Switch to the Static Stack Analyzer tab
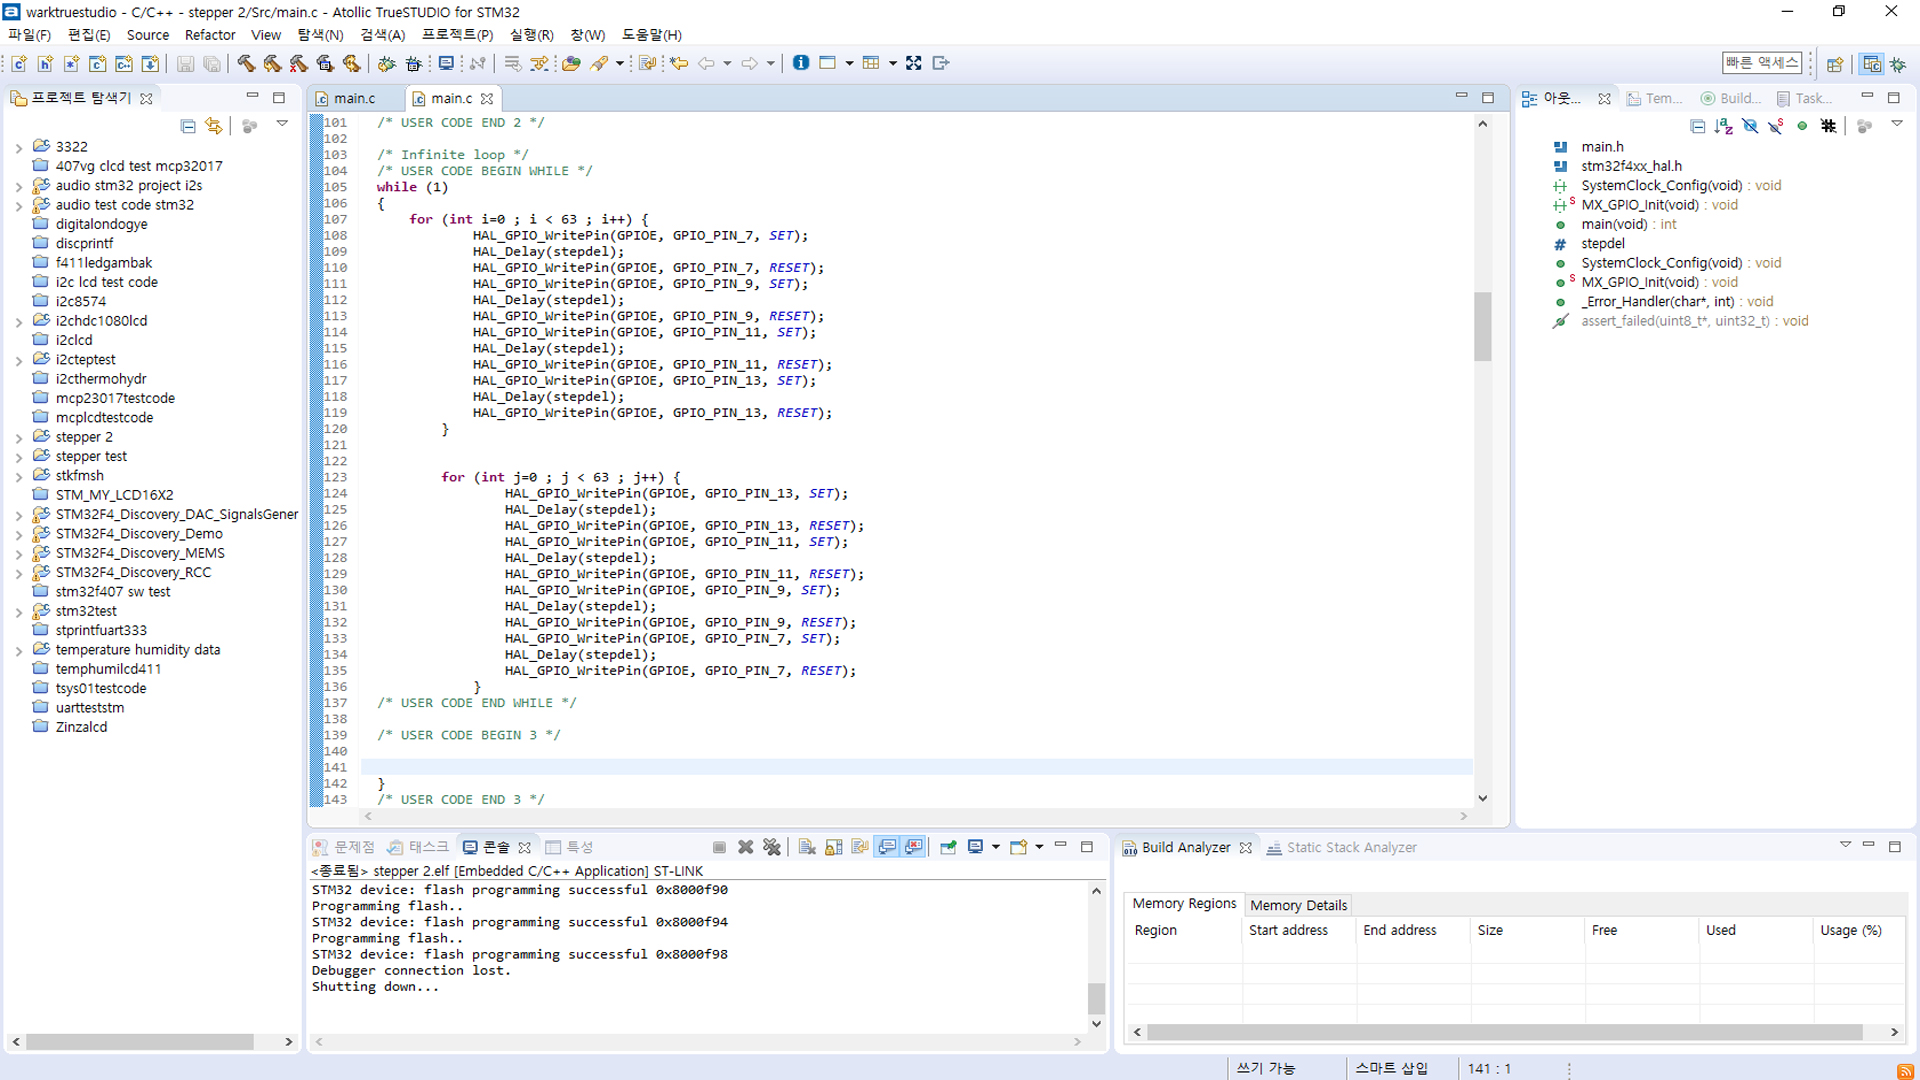 coord(1350,848)
